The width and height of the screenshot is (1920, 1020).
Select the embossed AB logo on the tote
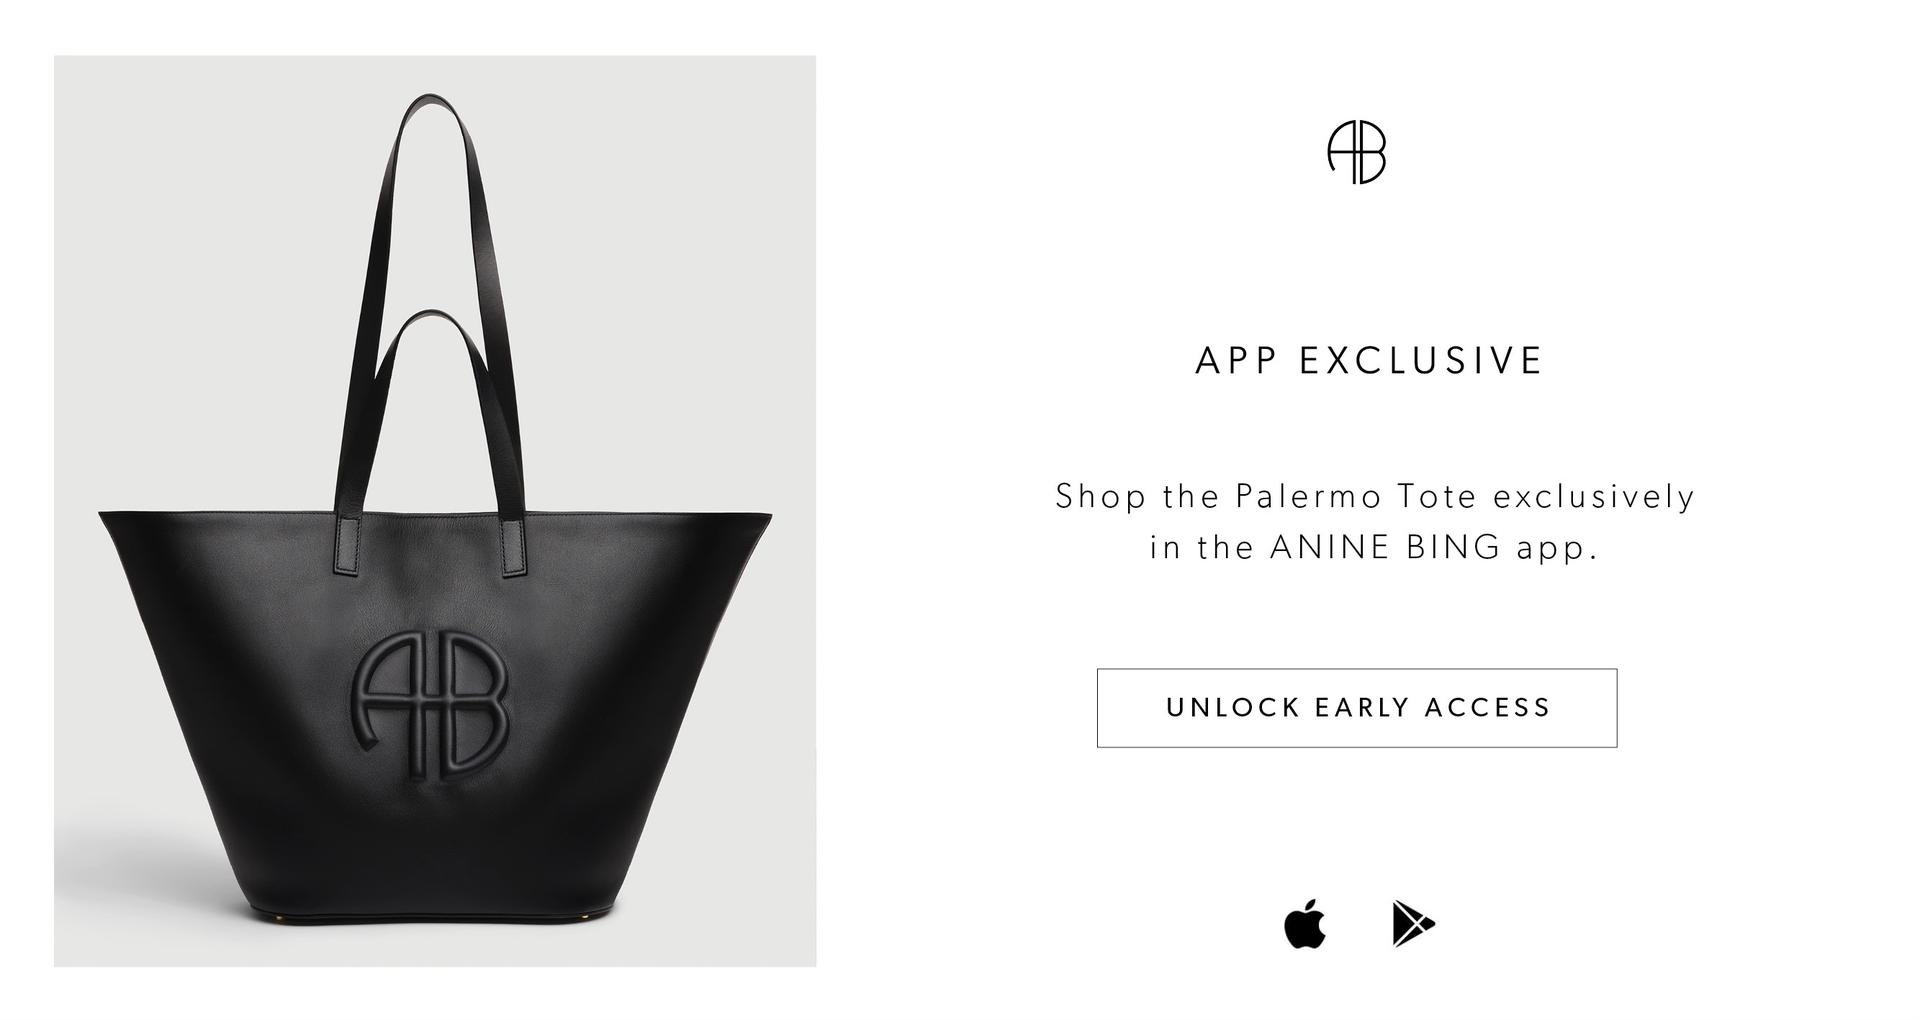click(x=430, y=705)
